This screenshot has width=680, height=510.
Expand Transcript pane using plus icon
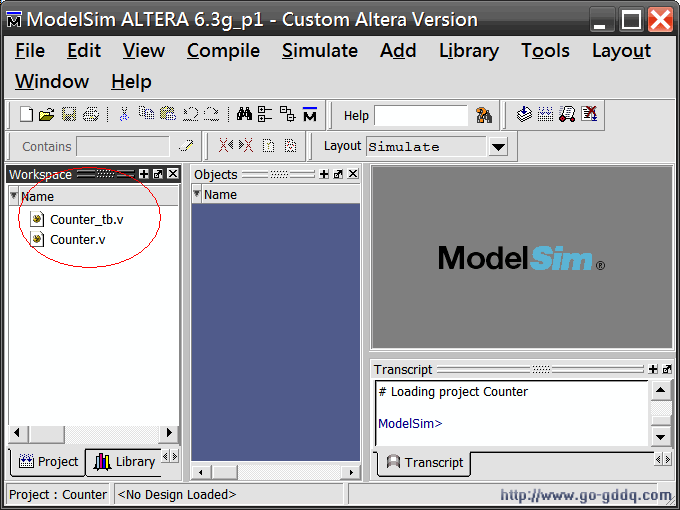click(x=653, y=370)
